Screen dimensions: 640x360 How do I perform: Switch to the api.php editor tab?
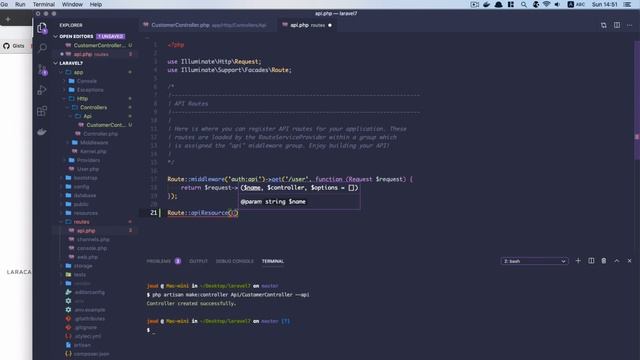307,25
